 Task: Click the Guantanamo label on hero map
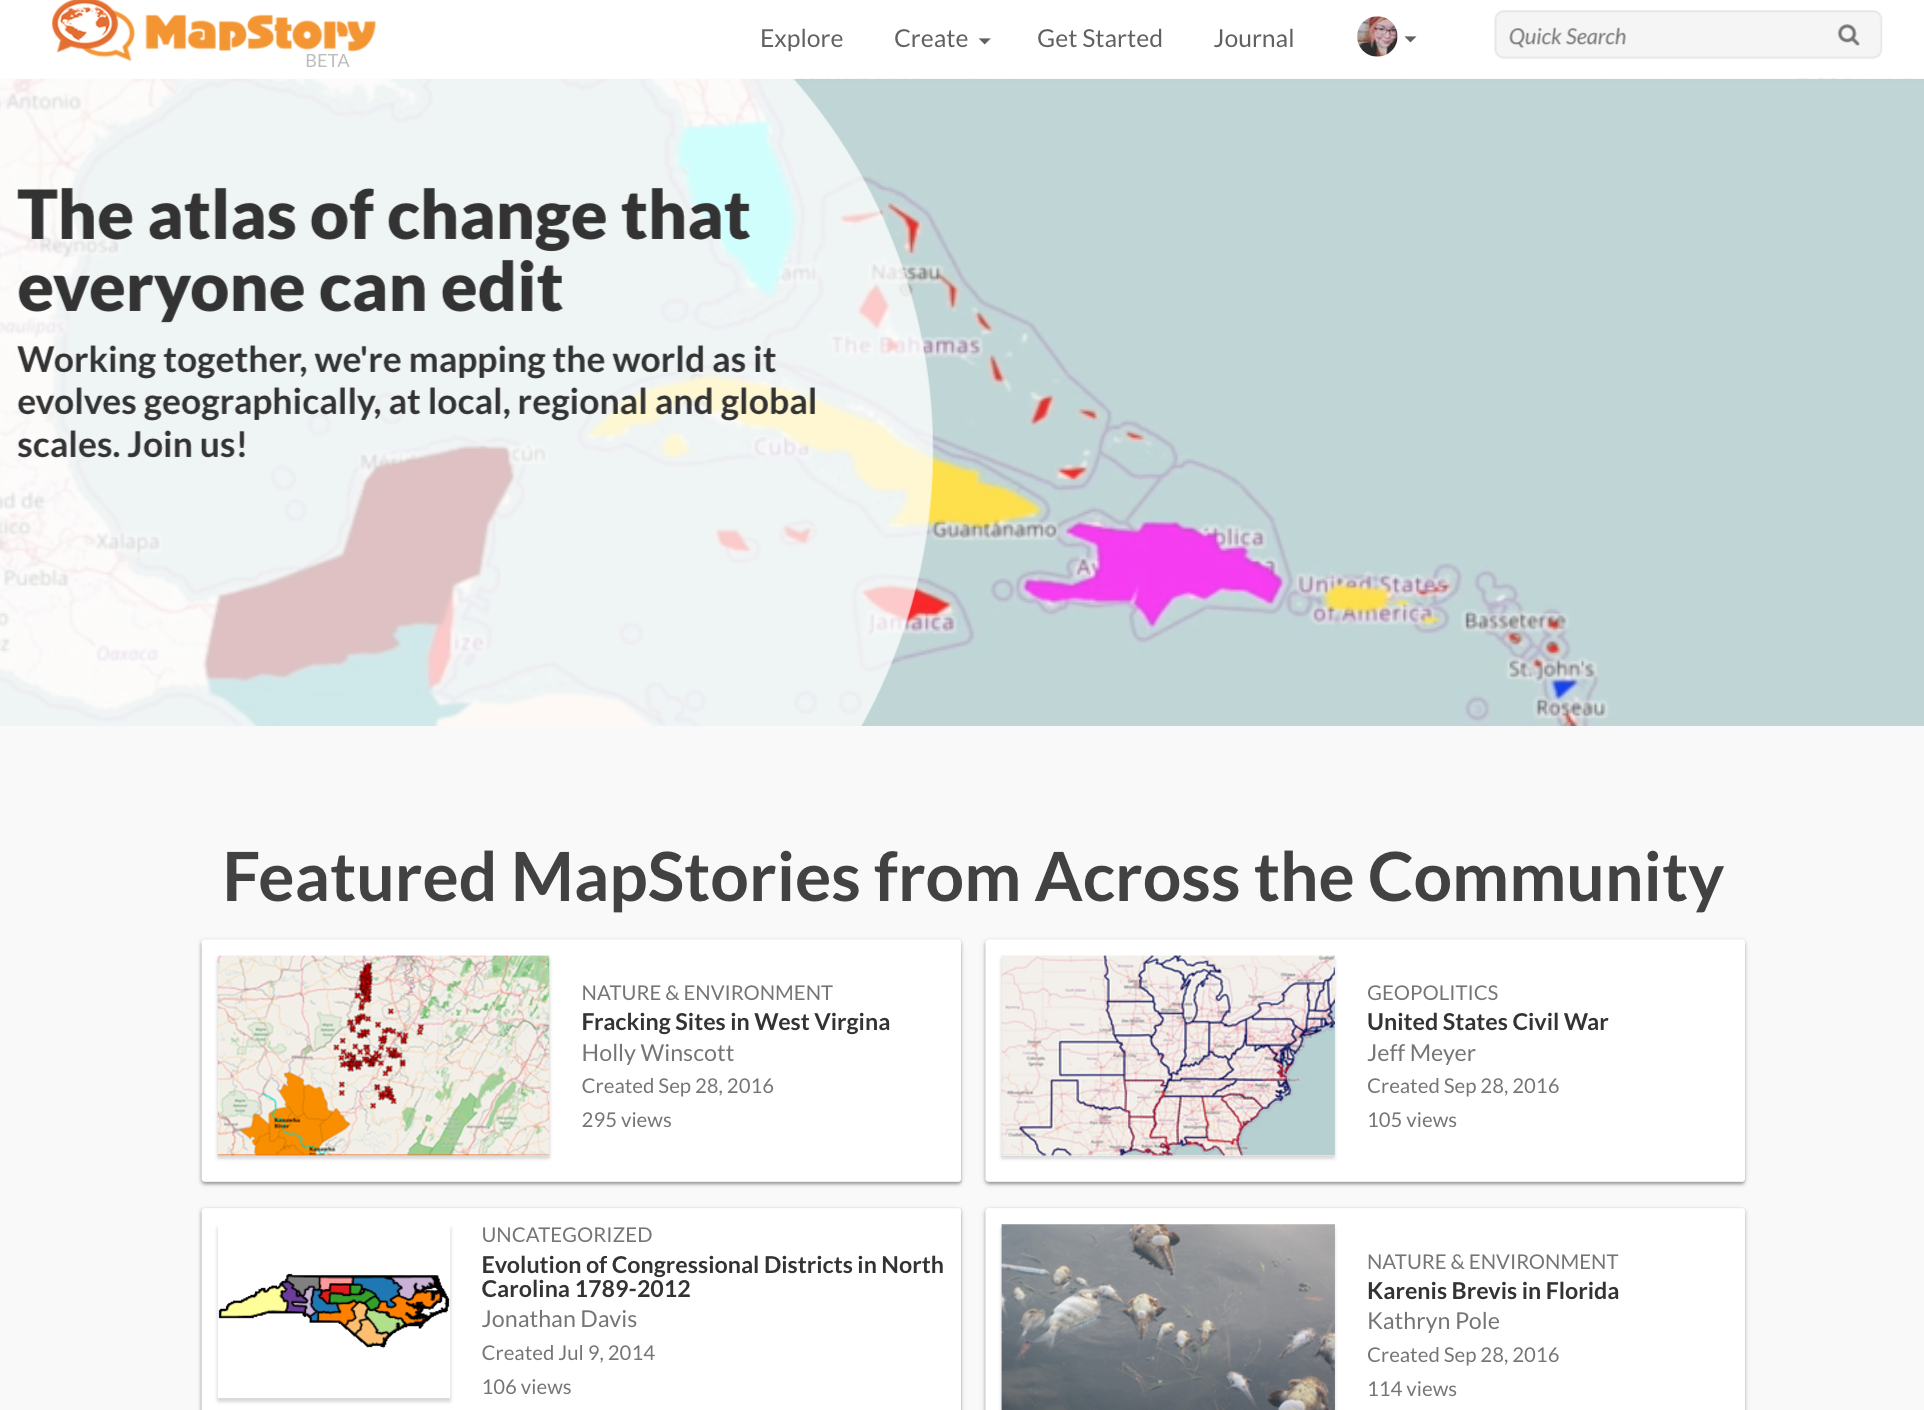(994, 529)
